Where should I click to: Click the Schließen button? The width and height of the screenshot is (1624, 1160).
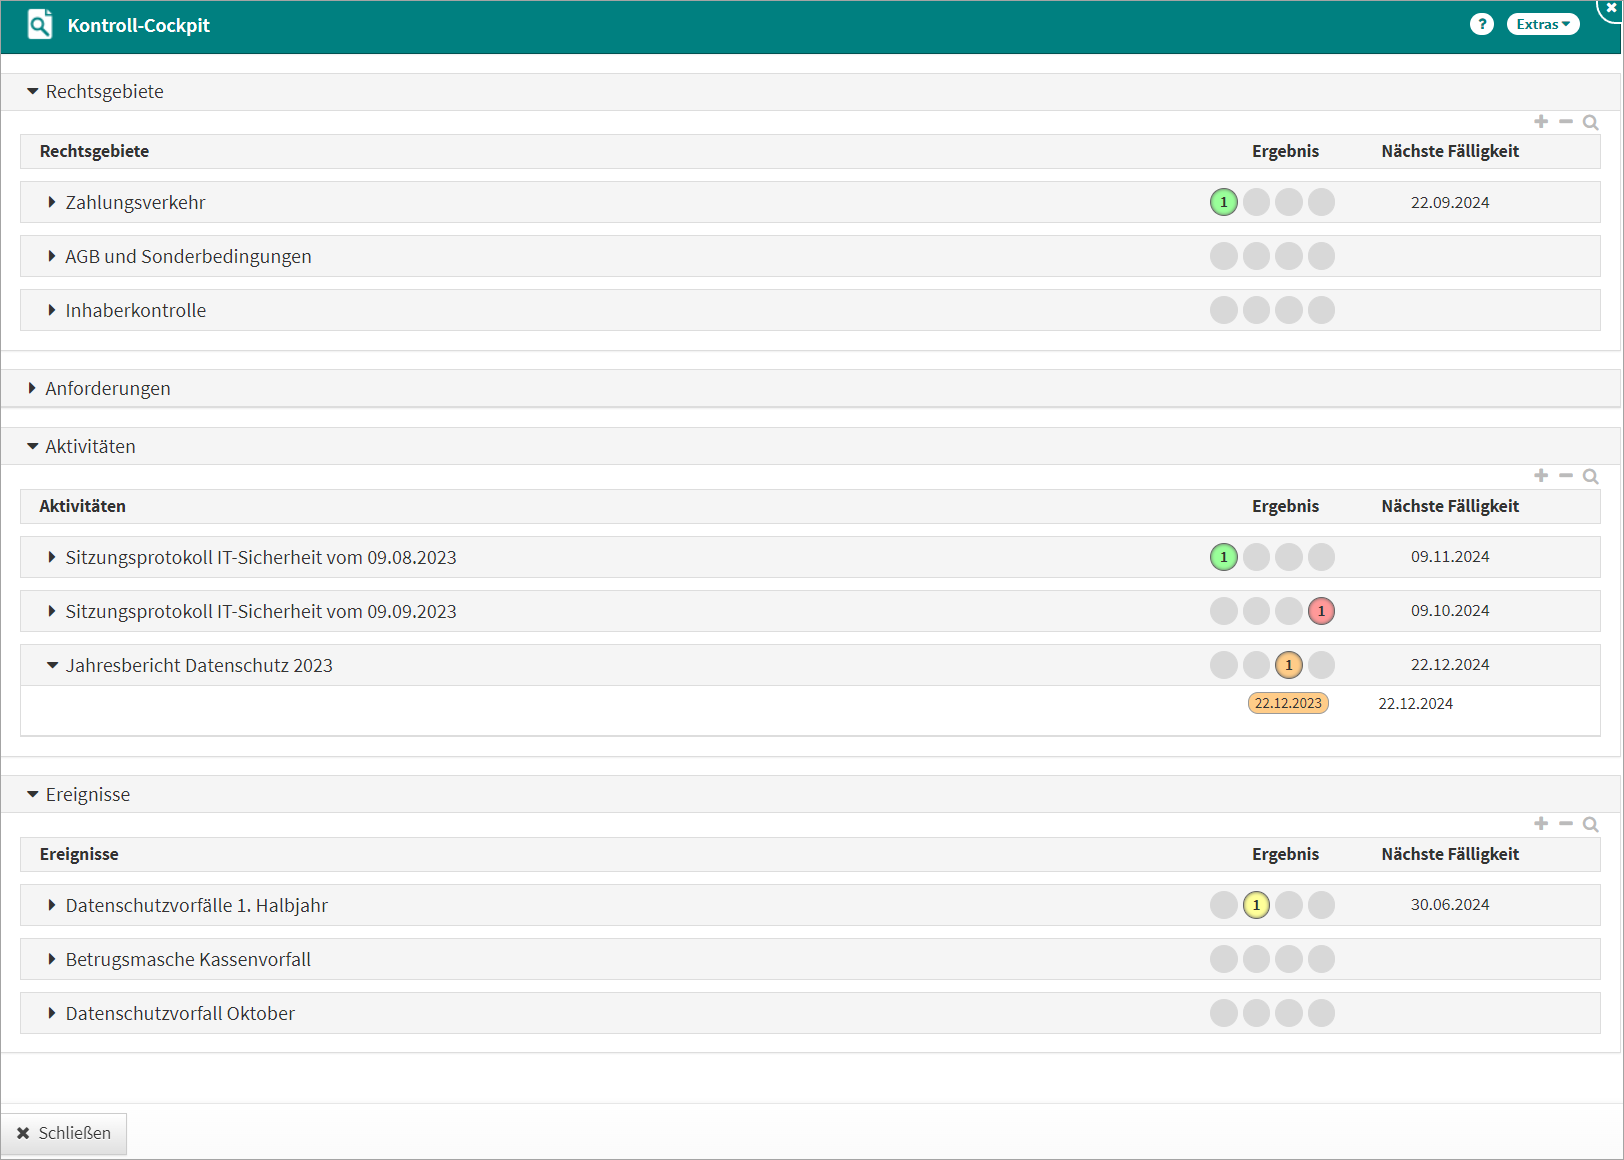pyautogui.click(x=64, y=1133)
